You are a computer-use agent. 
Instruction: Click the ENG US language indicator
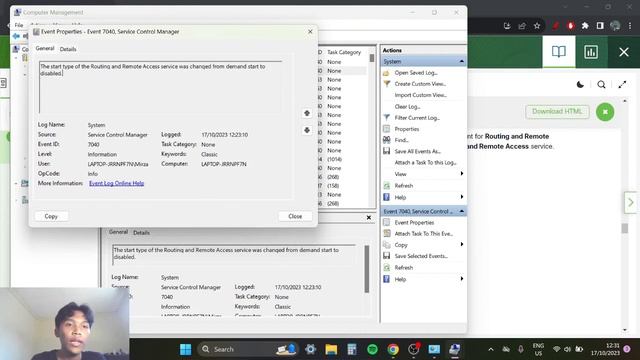click(538, 349)
